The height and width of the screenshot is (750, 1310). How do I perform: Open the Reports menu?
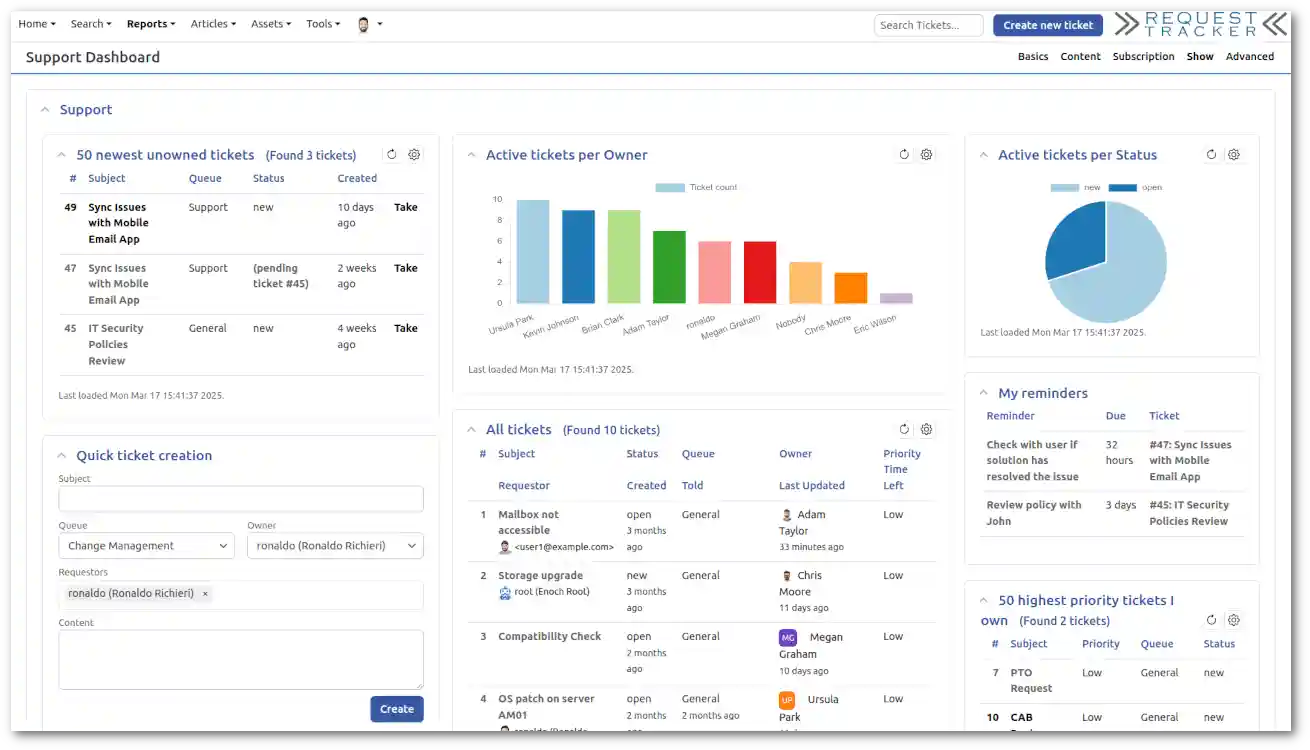150,23
